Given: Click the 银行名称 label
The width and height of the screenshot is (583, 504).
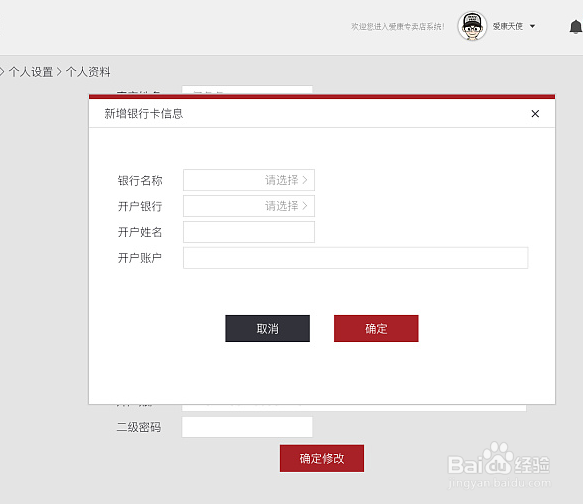Looking at the screenshot, I should pyautogui.click(x=140, y=181).
